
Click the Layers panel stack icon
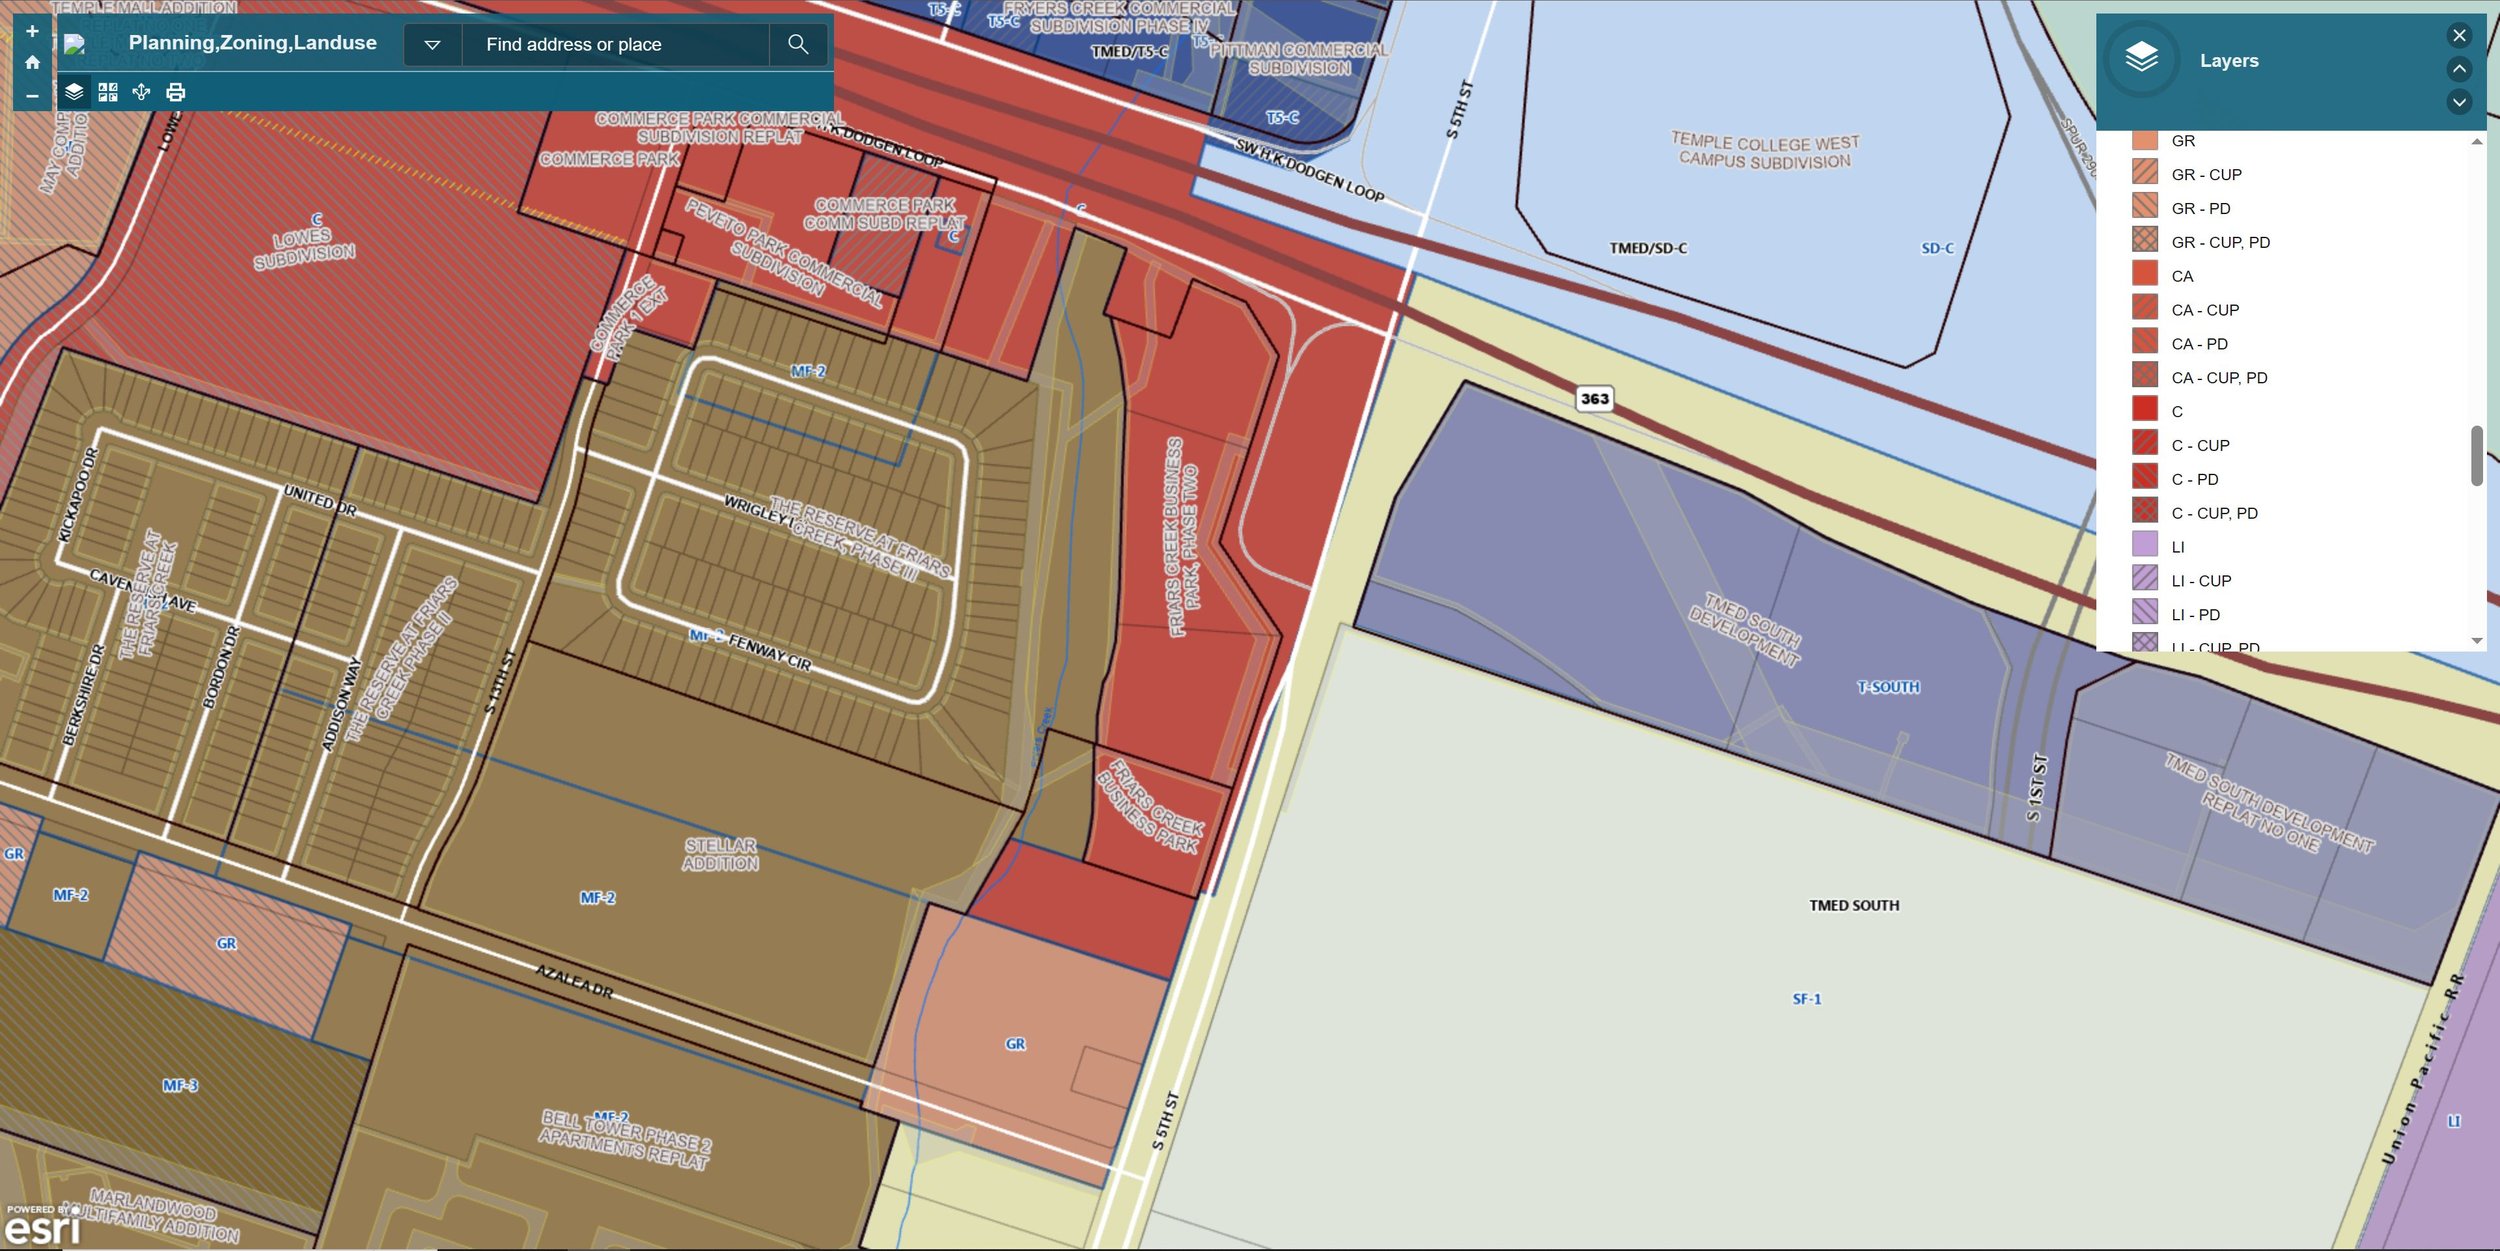click(2141, 59)
